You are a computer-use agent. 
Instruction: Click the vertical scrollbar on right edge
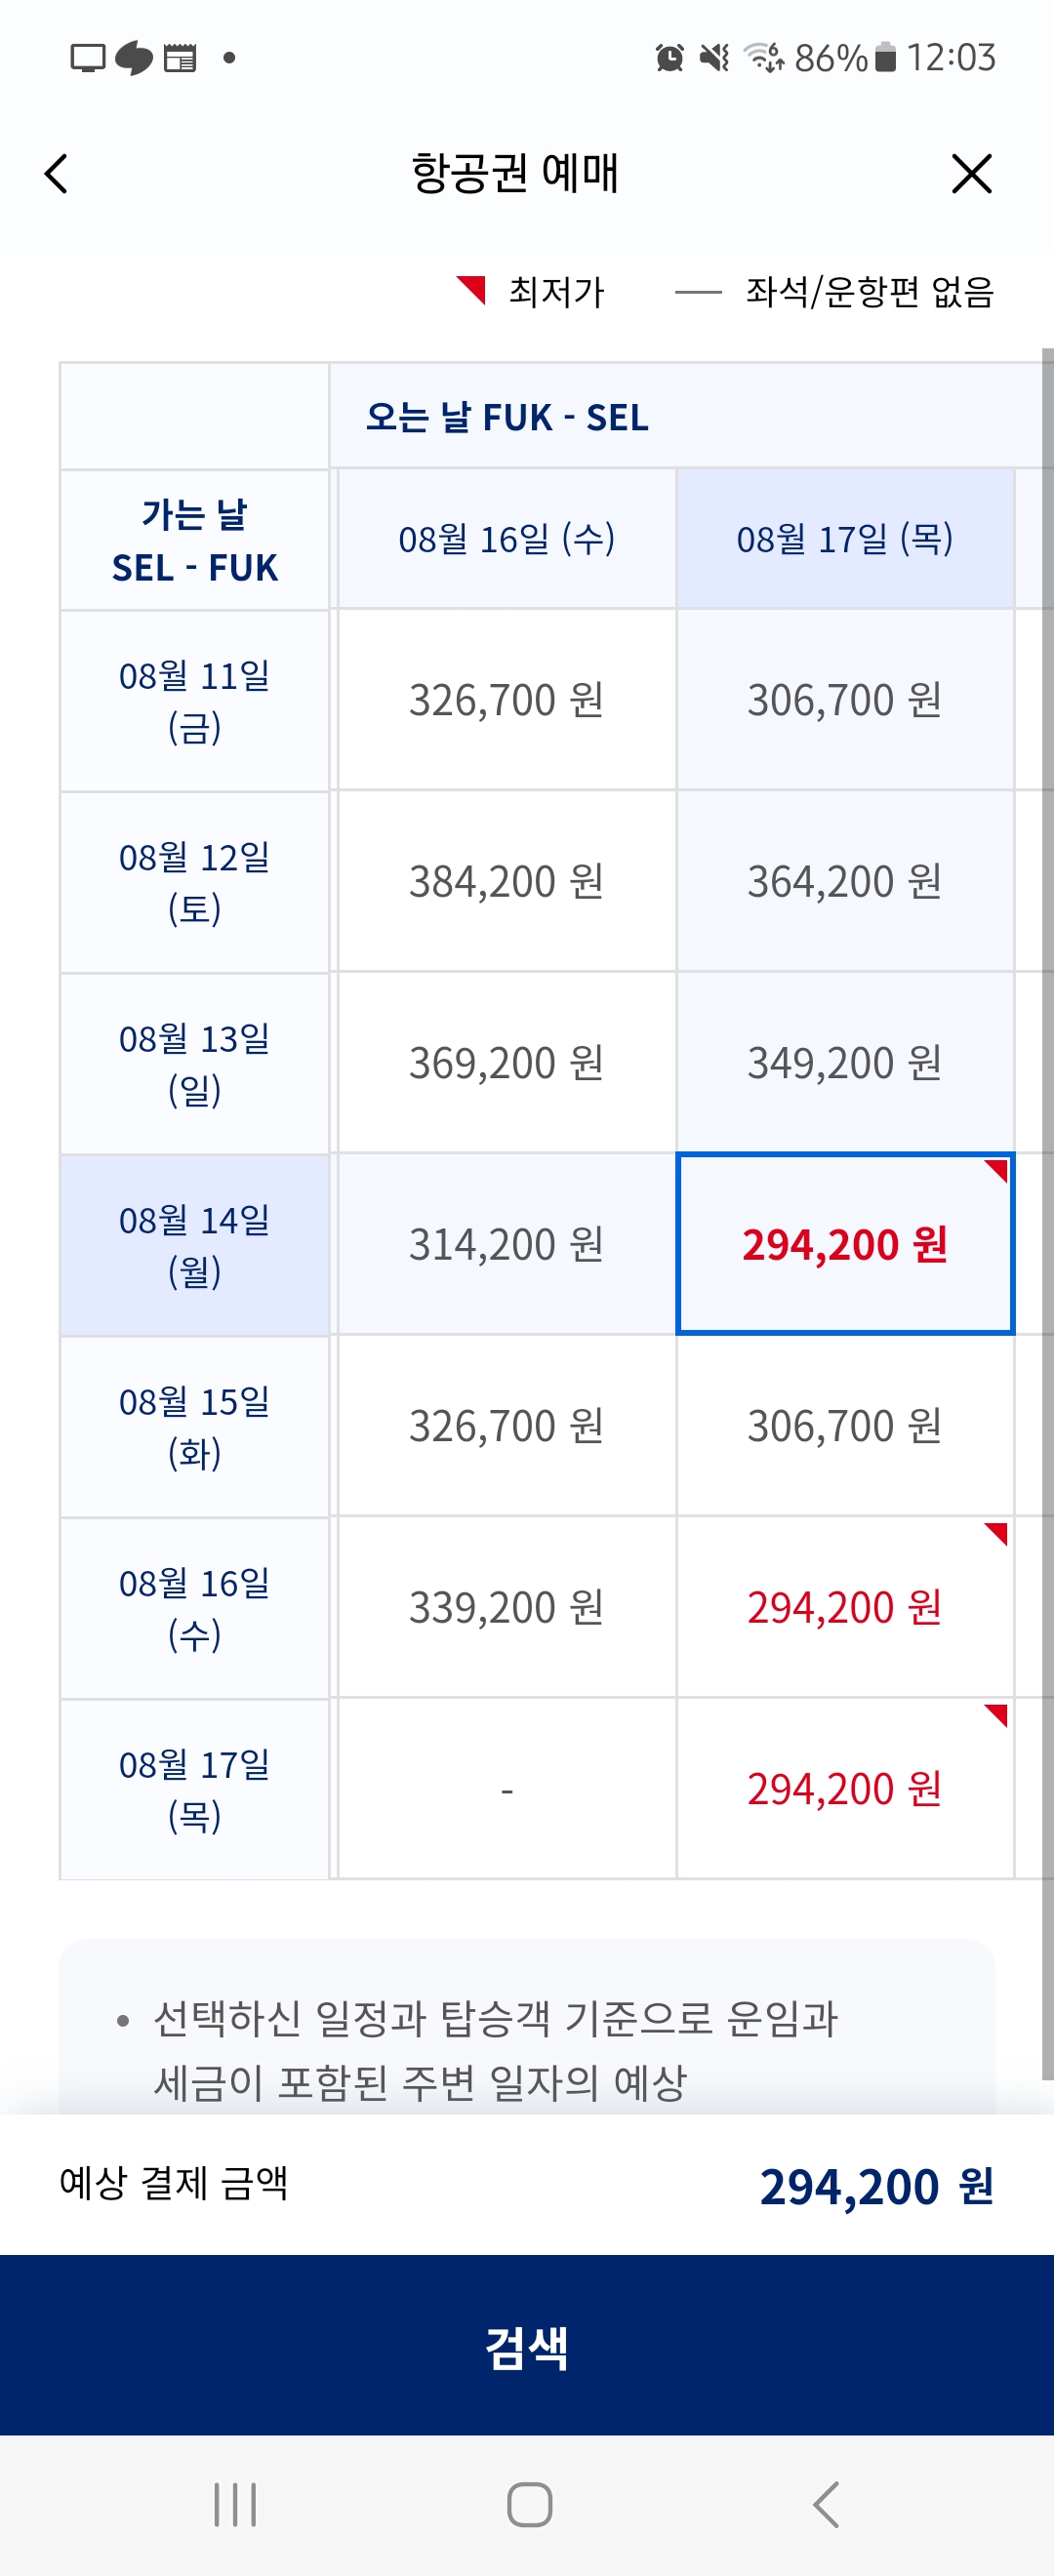pyautogui.click(x=1046, y=1200)
